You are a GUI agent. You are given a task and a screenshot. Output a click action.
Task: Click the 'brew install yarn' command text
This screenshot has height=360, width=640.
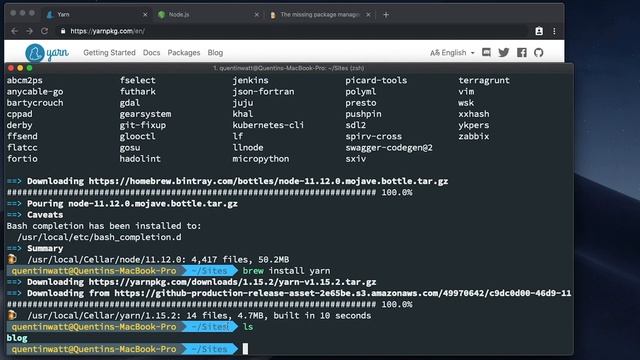click(x=287, y=271)
